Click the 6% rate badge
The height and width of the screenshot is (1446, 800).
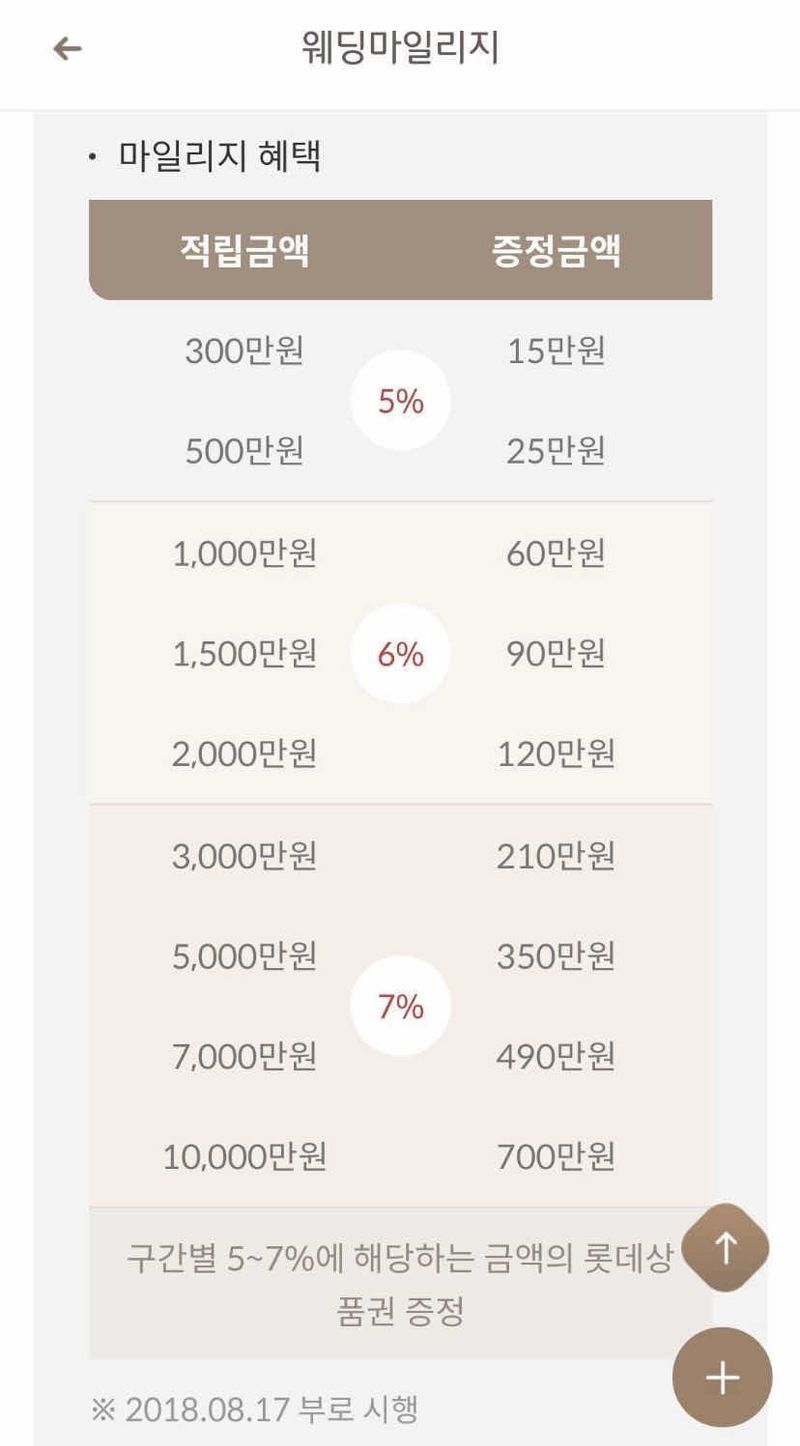(401, 654)
